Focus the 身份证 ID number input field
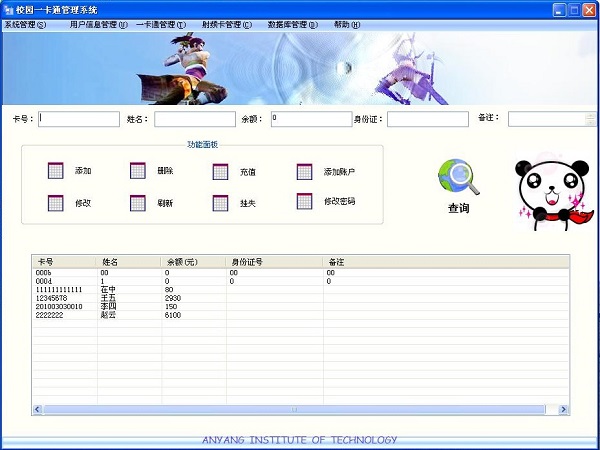Viewport: 600px width, 450px height. [x=428, y=119]
